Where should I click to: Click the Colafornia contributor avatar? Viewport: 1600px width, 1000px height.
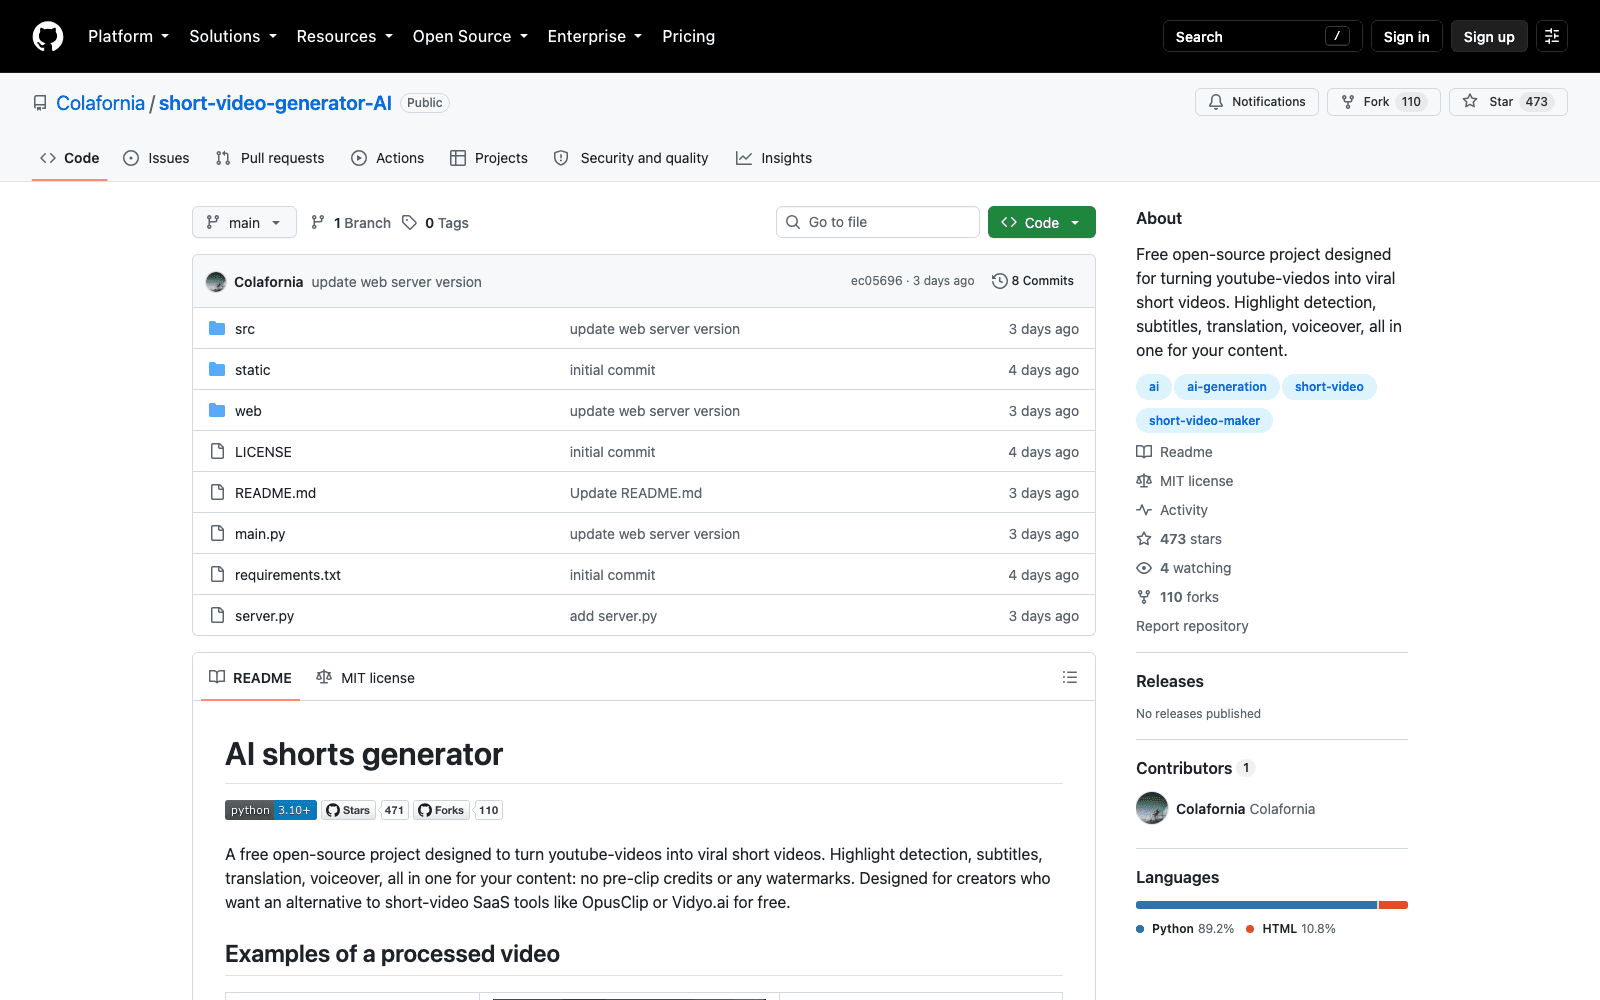[x=1152, y=808]
